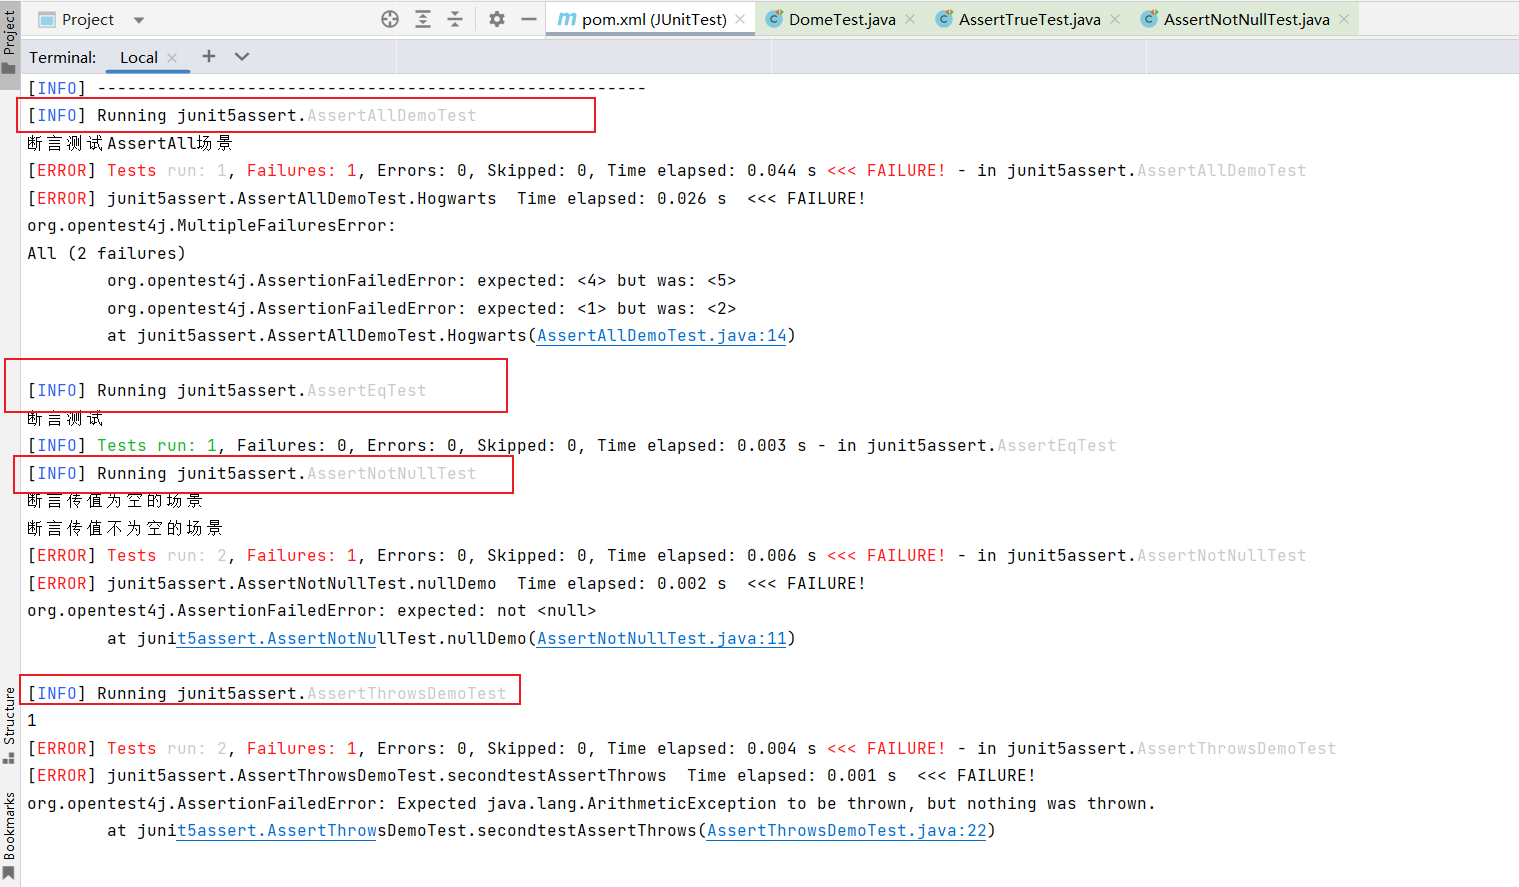Click the AssertNotNullTest.java:11 stack trace link
Image resolution: width=1519 pixels, height=887 pixels.
661,639
